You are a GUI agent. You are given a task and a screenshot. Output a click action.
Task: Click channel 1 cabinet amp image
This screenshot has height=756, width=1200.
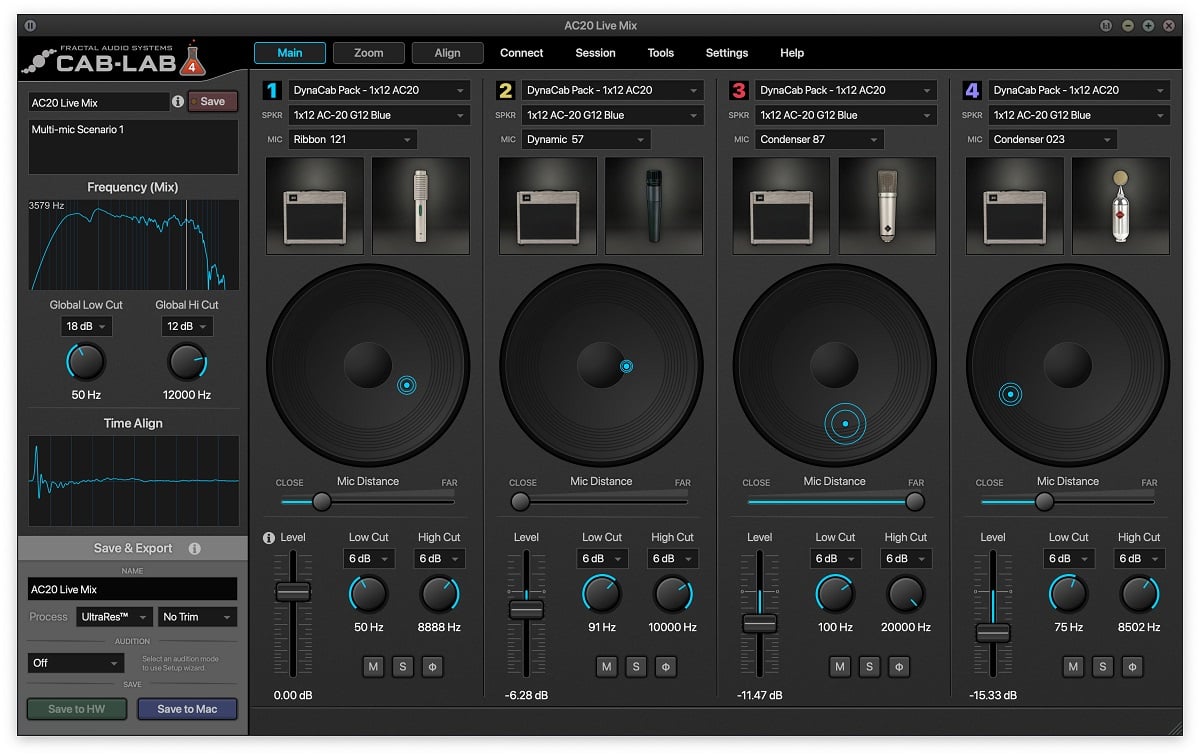click(315, 205)
